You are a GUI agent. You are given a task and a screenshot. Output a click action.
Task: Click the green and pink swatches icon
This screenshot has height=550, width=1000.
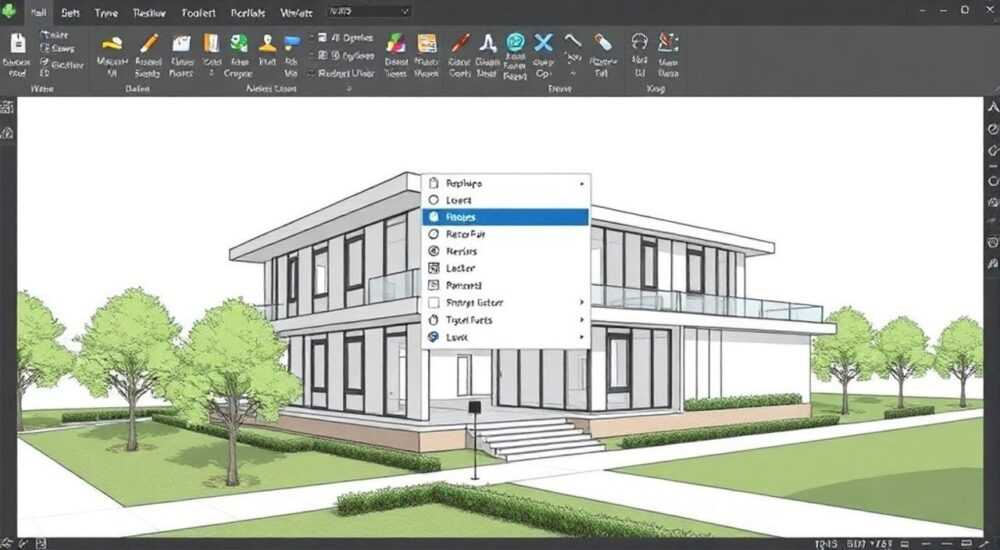coord(395,43)
